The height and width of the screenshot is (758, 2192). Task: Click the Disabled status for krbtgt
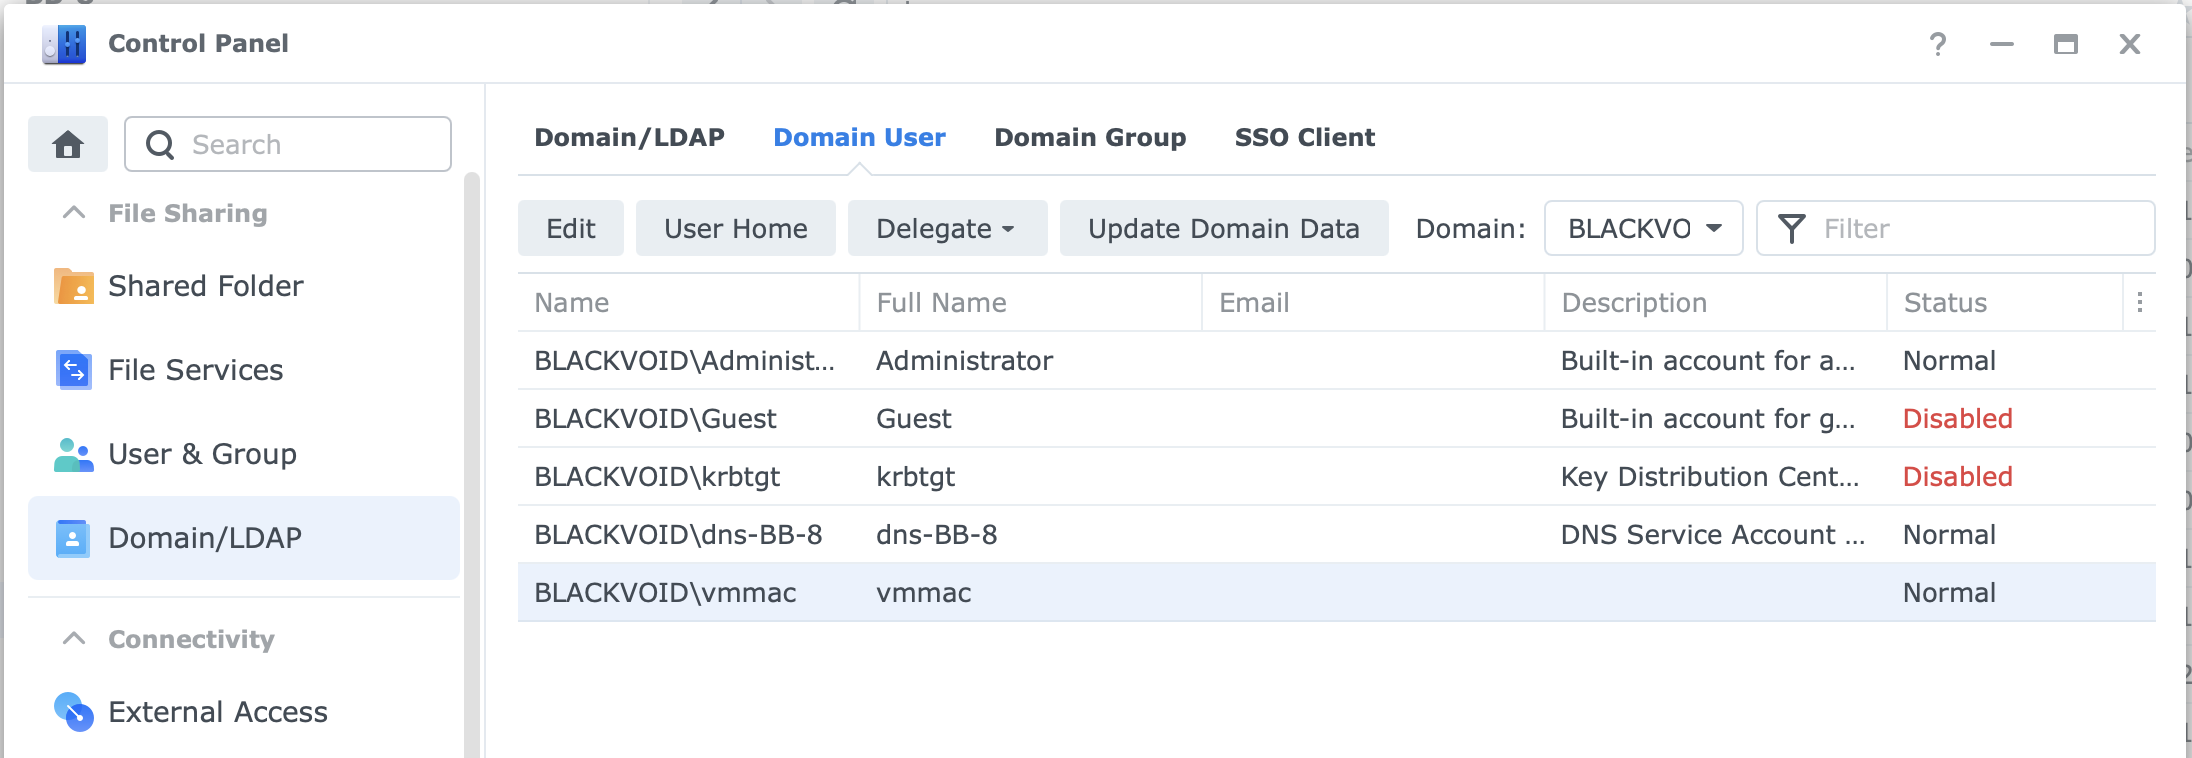tap(1957, 476)
